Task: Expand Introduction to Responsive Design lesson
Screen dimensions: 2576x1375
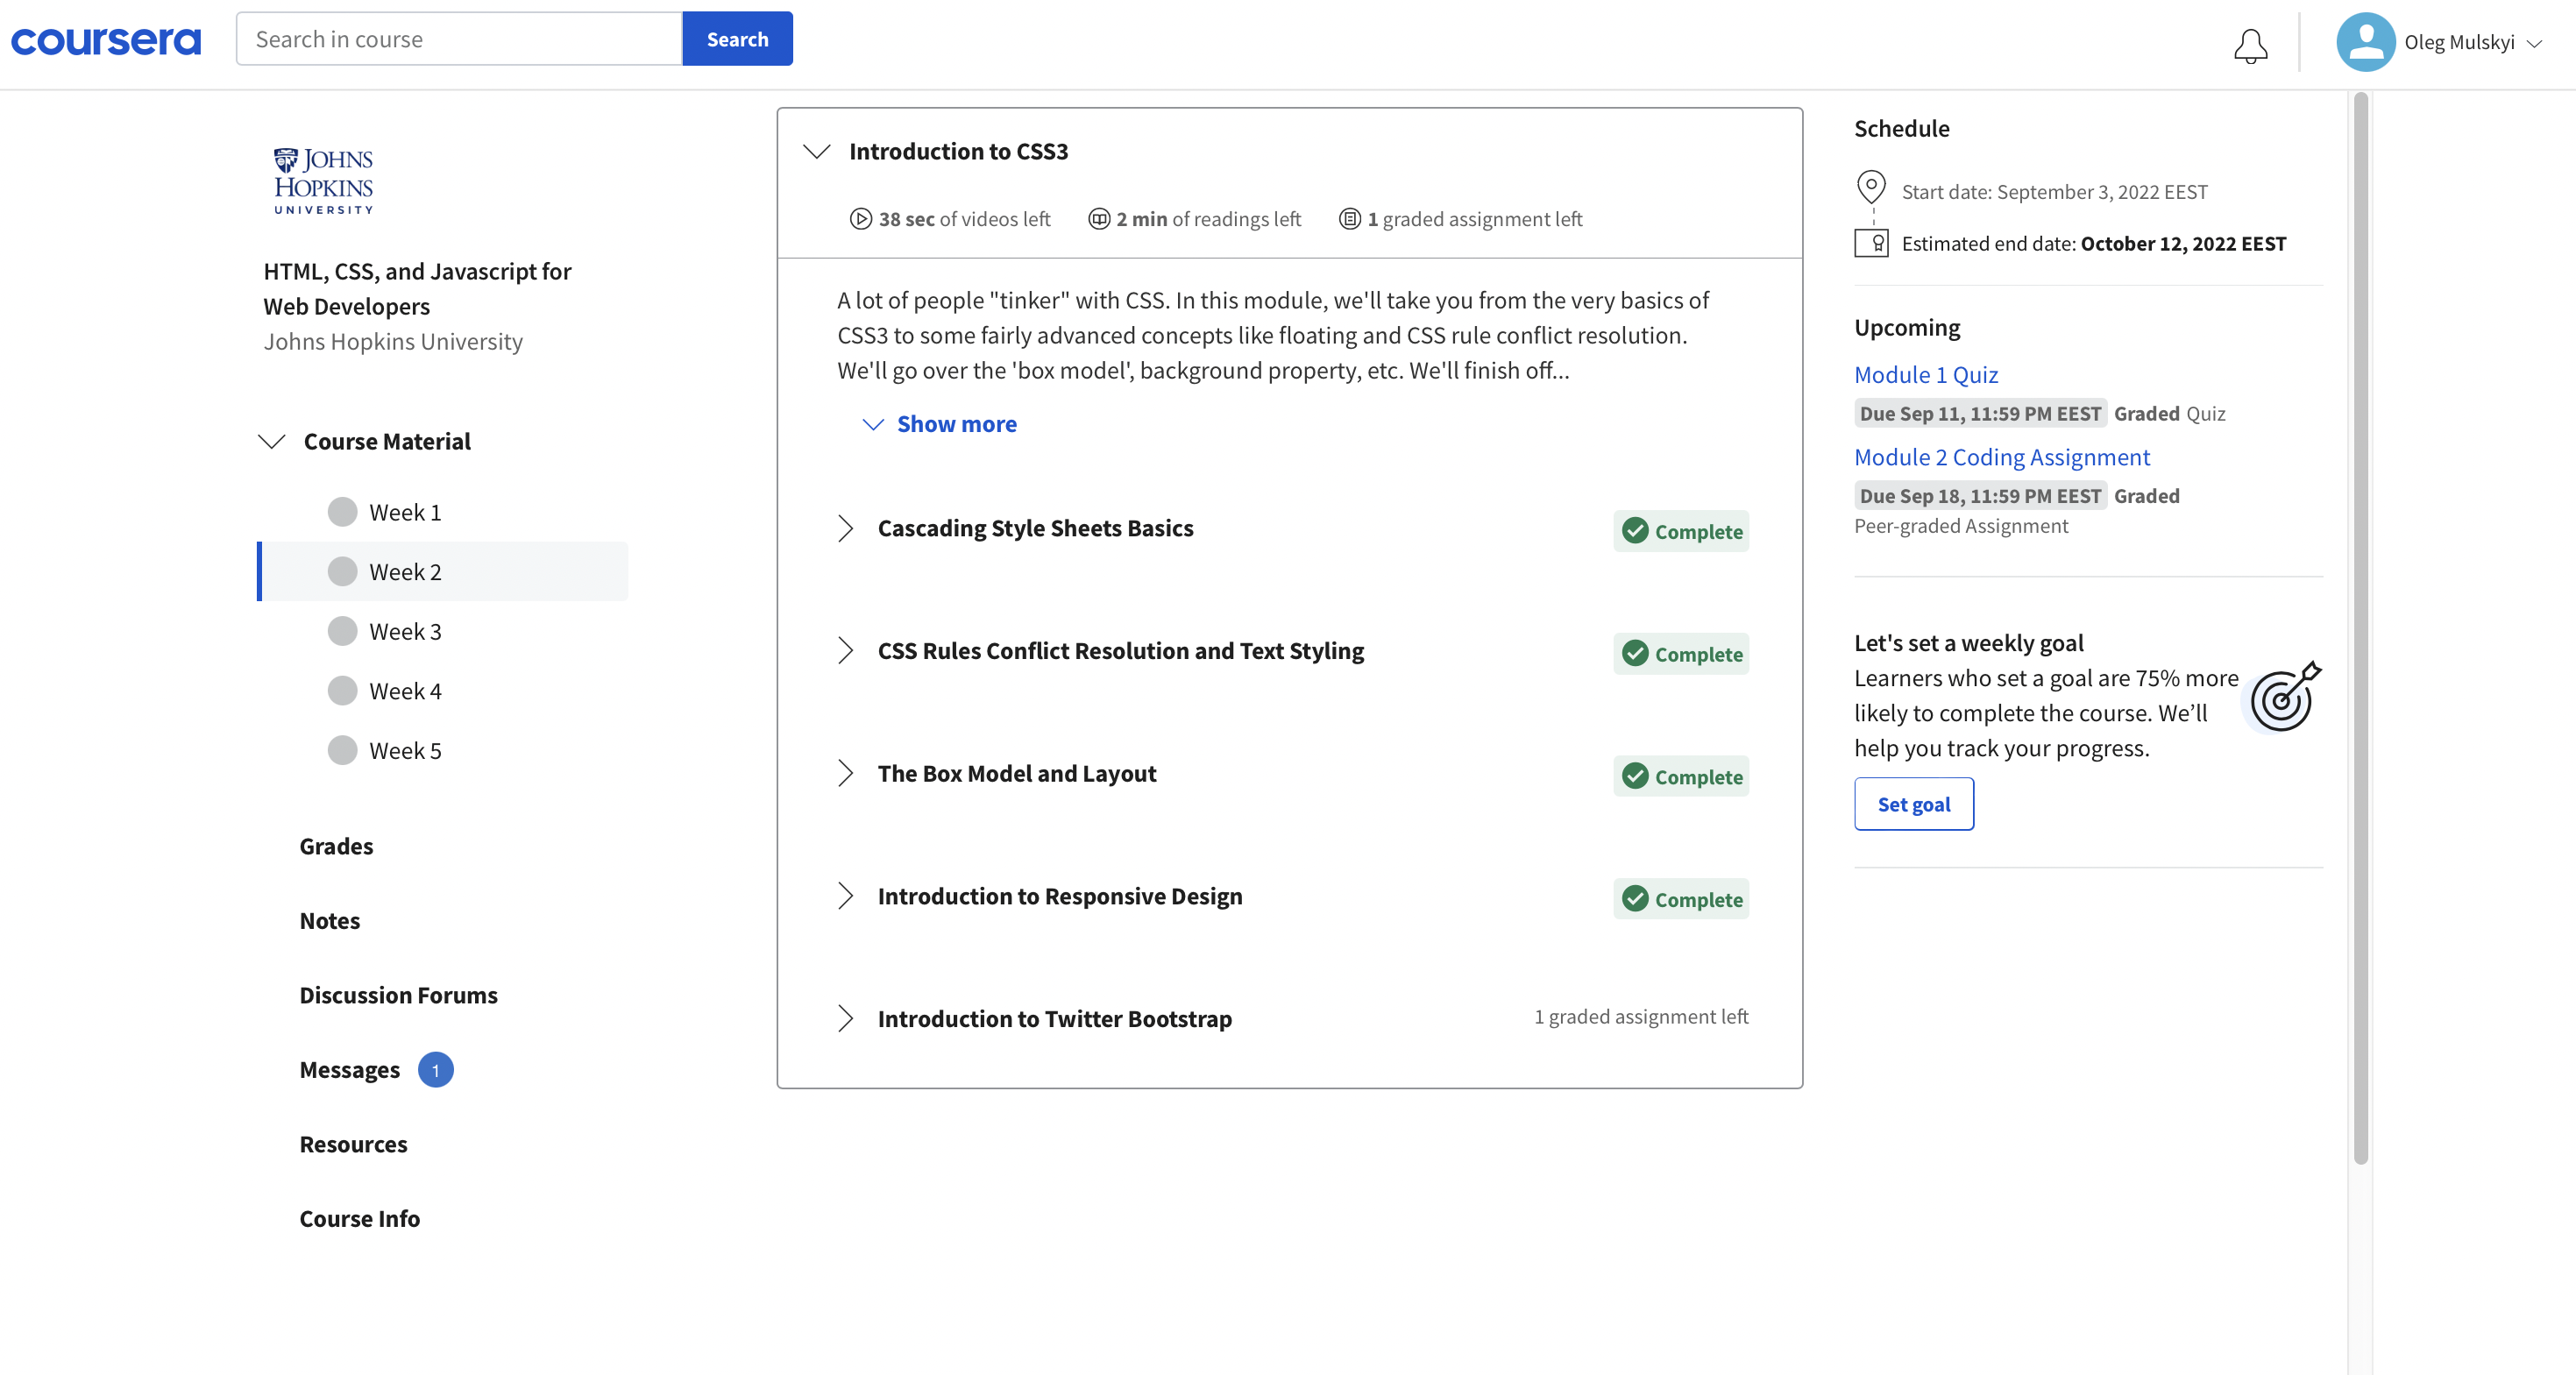Action: coord(845,896)
